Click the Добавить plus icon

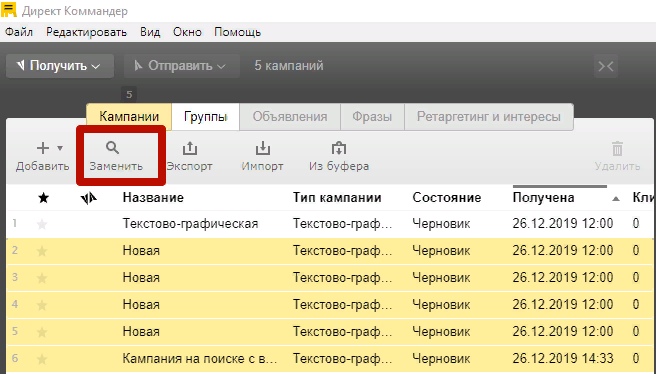pos(43,148)
